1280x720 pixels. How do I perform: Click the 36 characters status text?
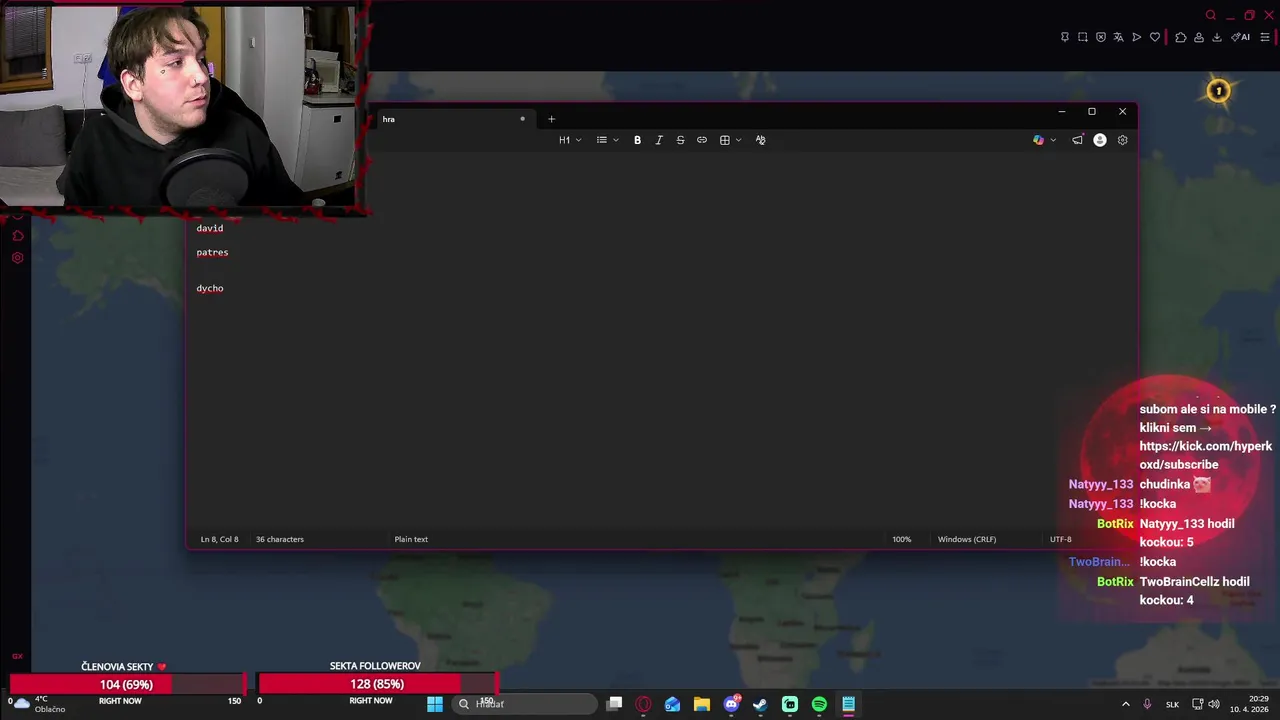click(x=279, y=539)
